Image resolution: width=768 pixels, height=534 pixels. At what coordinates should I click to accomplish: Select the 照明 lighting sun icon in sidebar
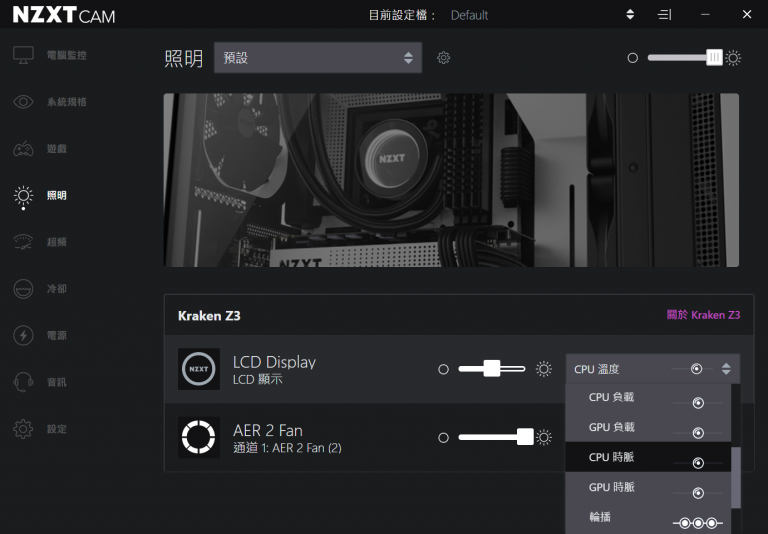(x=23, y=195)
